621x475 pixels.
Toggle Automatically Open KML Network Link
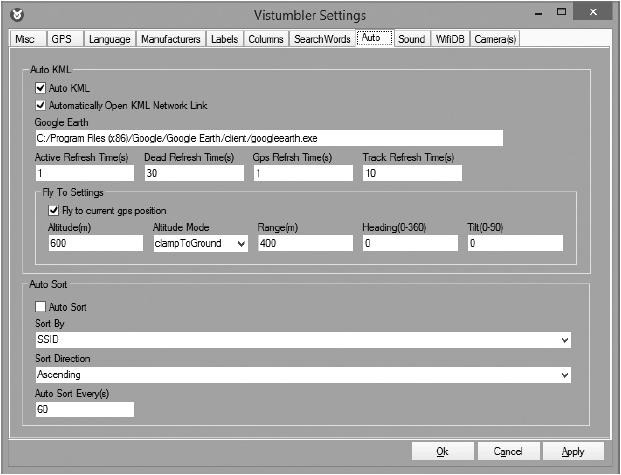(41, 105)
